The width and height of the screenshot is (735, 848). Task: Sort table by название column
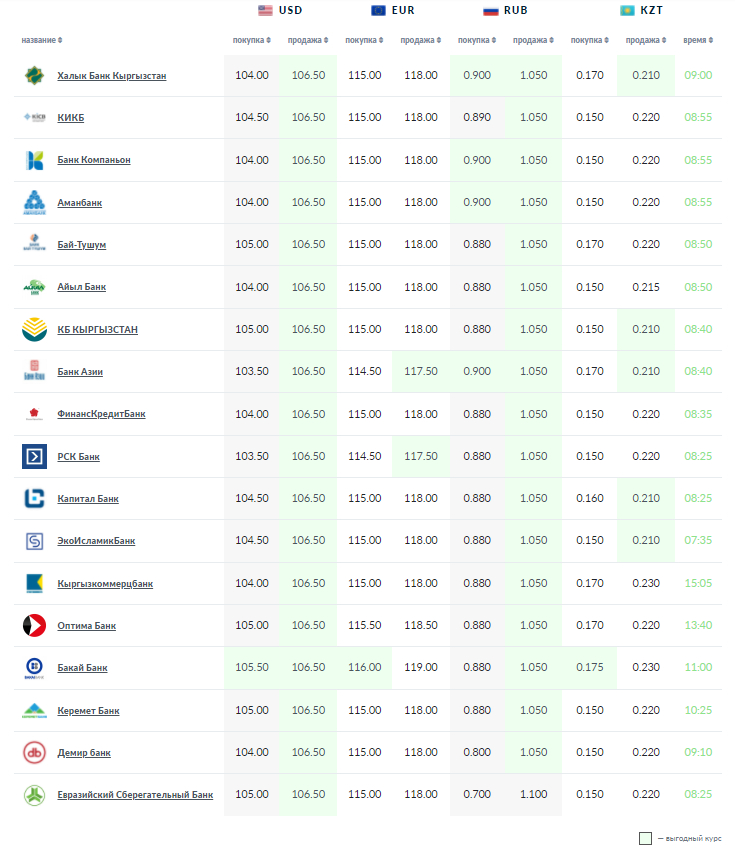point(41,41)
